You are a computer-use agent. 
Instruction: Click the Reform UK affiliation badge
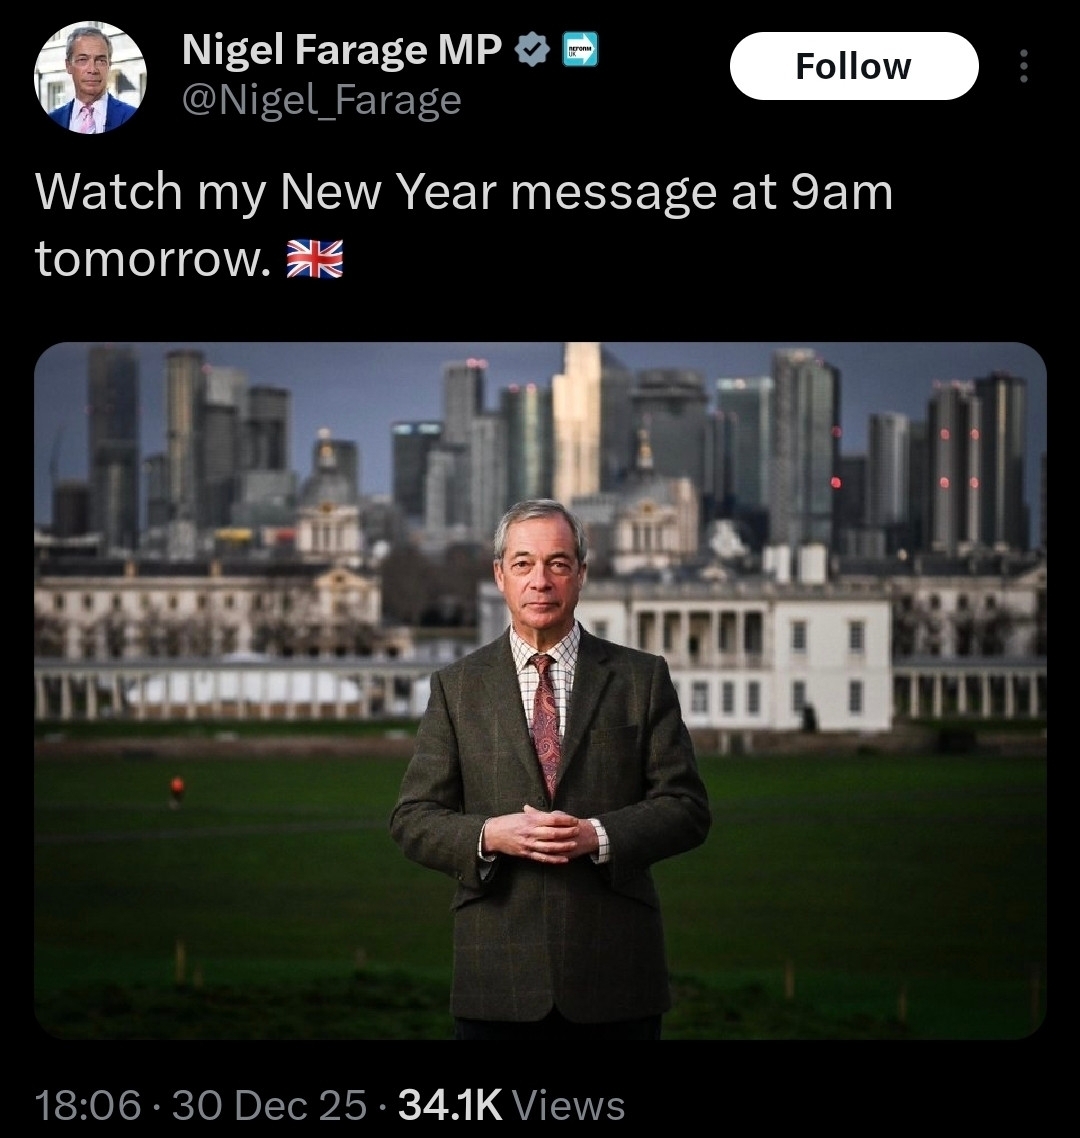coord(581,49)
